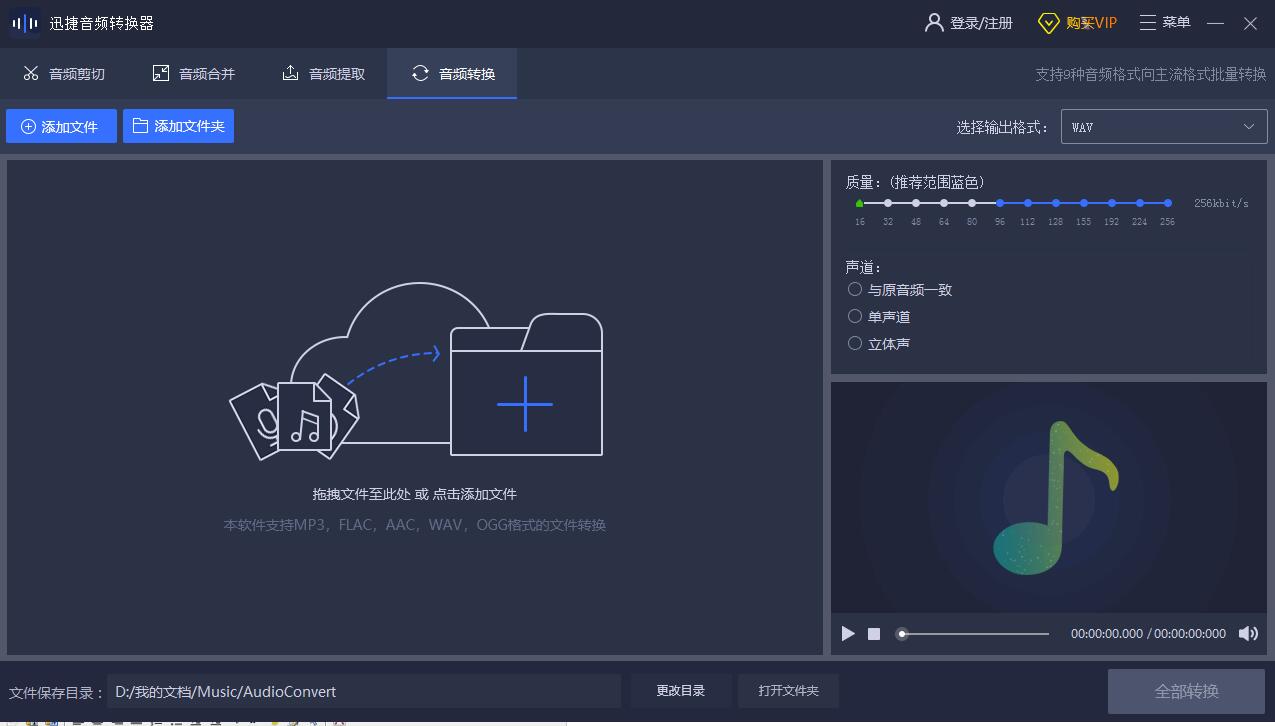Enable 单声道 mono channel mode
The height and width of the screenshot is (726, 1275).
pos(855,316)
